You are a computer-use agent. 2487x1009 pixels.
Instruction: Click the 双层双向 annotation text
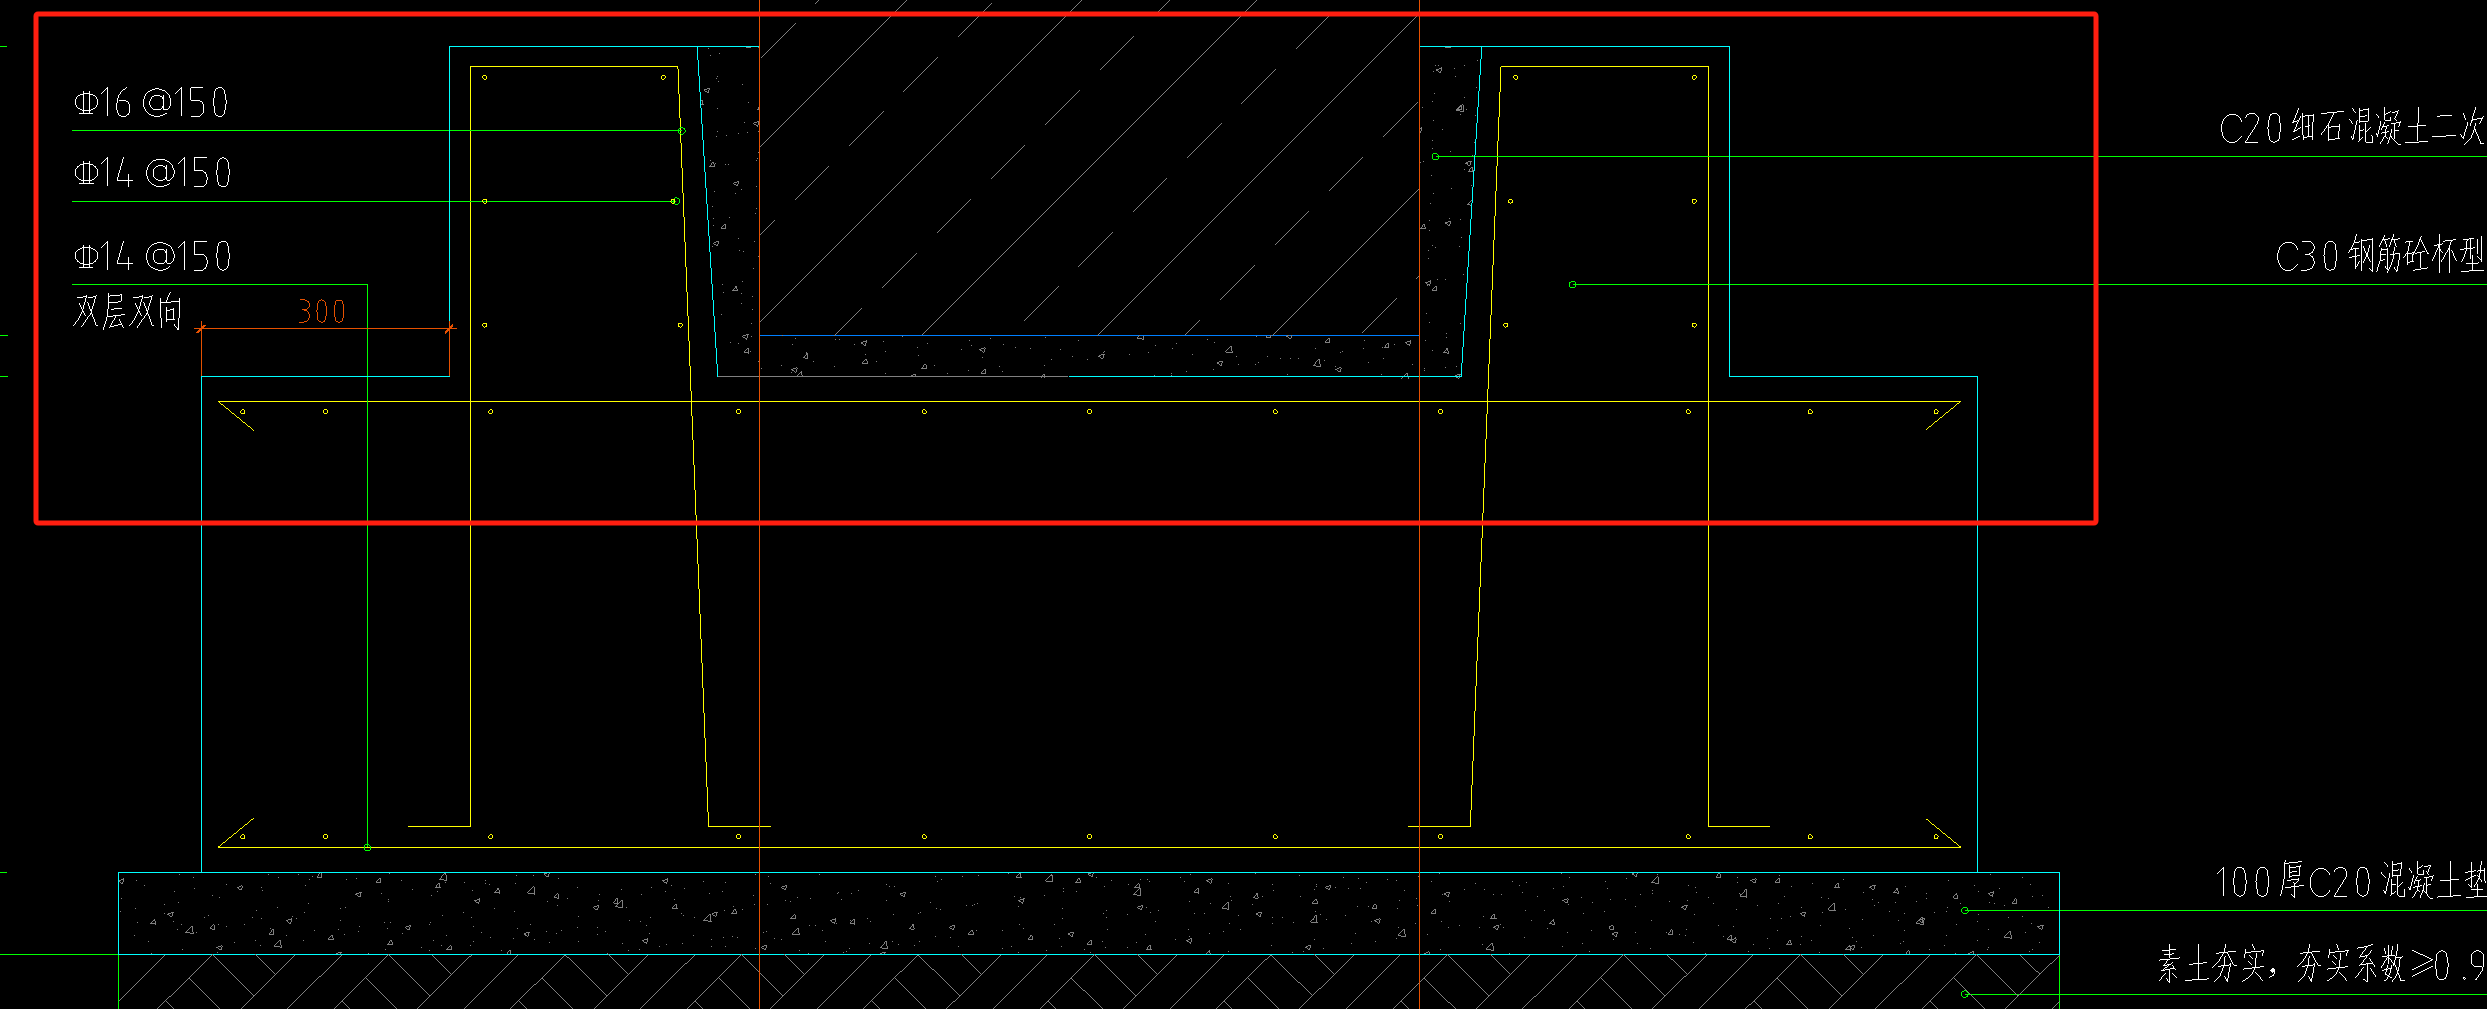click(x=128, y=312)
